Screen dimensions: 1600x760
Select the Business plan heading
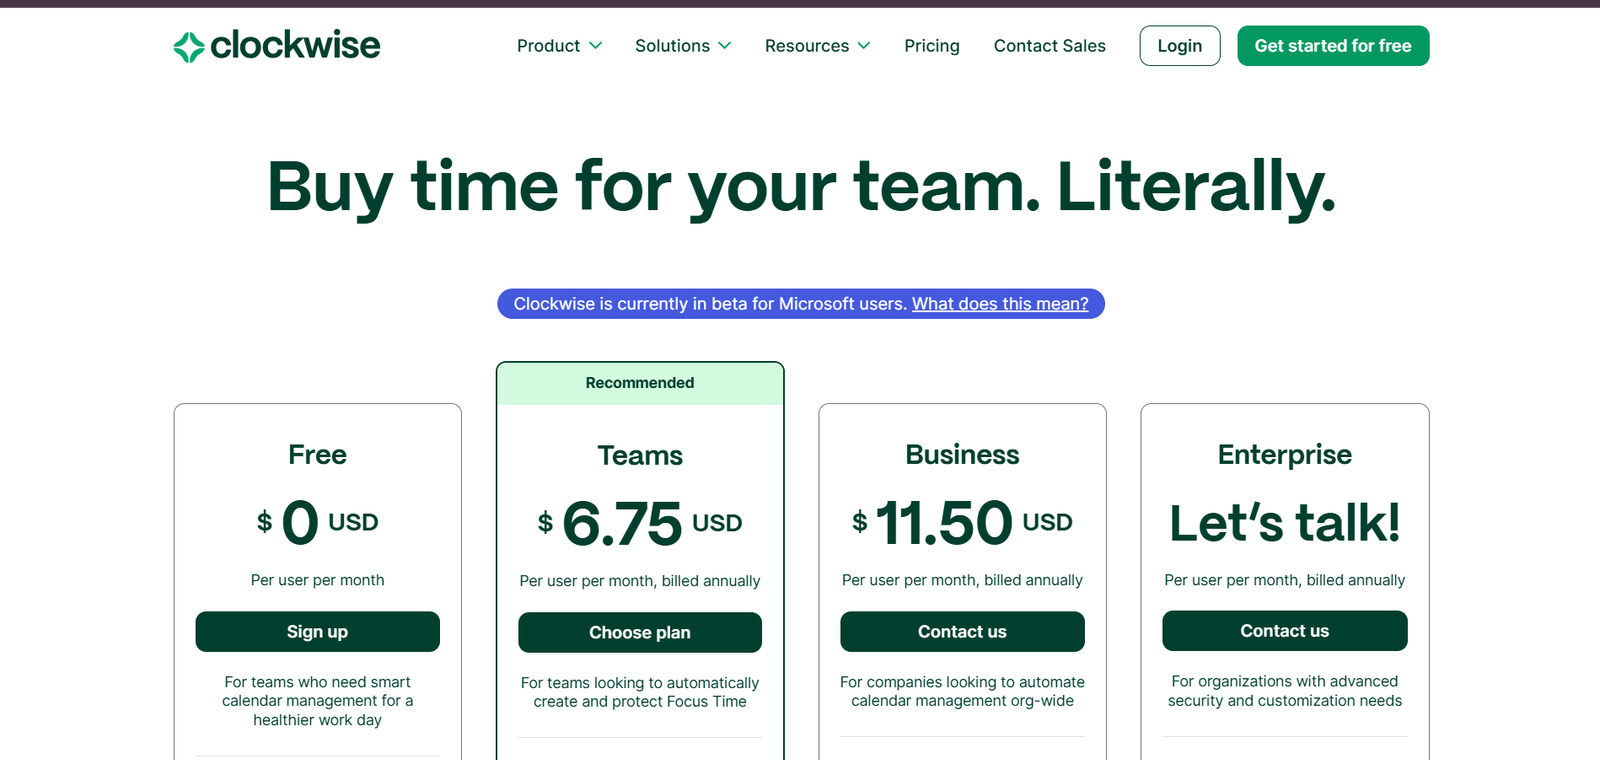(x=962, y=455)
